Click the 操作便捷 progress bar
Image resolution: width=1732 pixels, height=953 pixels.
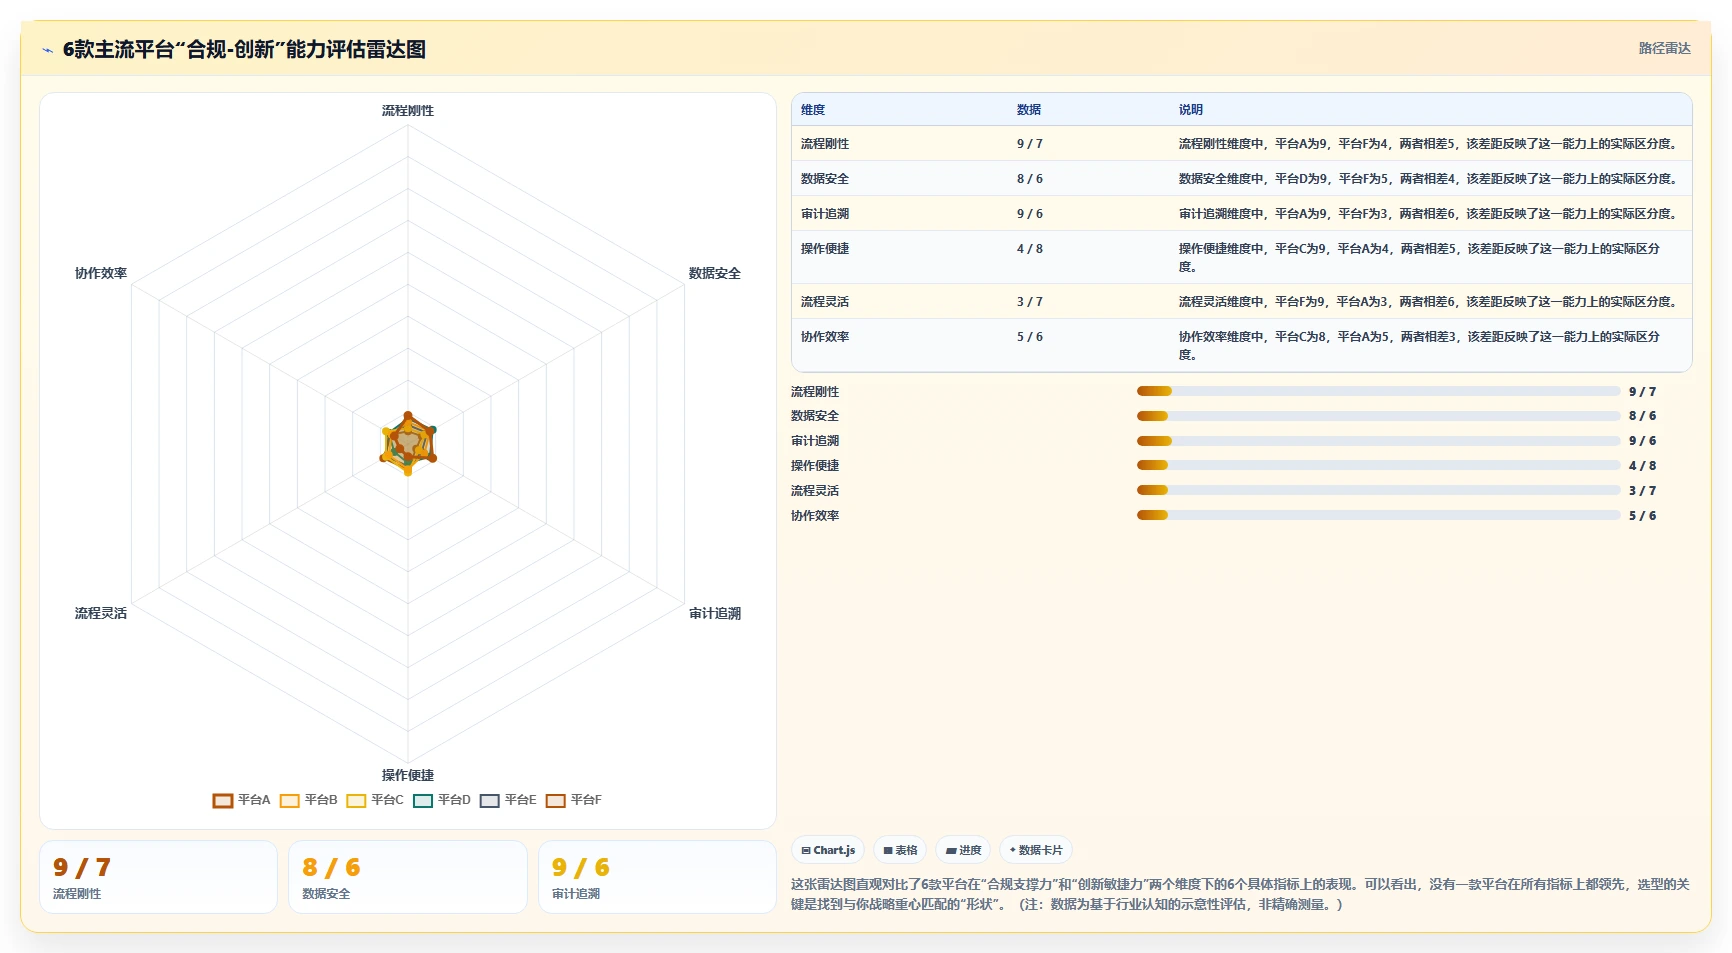click(x=1378, y=465)
